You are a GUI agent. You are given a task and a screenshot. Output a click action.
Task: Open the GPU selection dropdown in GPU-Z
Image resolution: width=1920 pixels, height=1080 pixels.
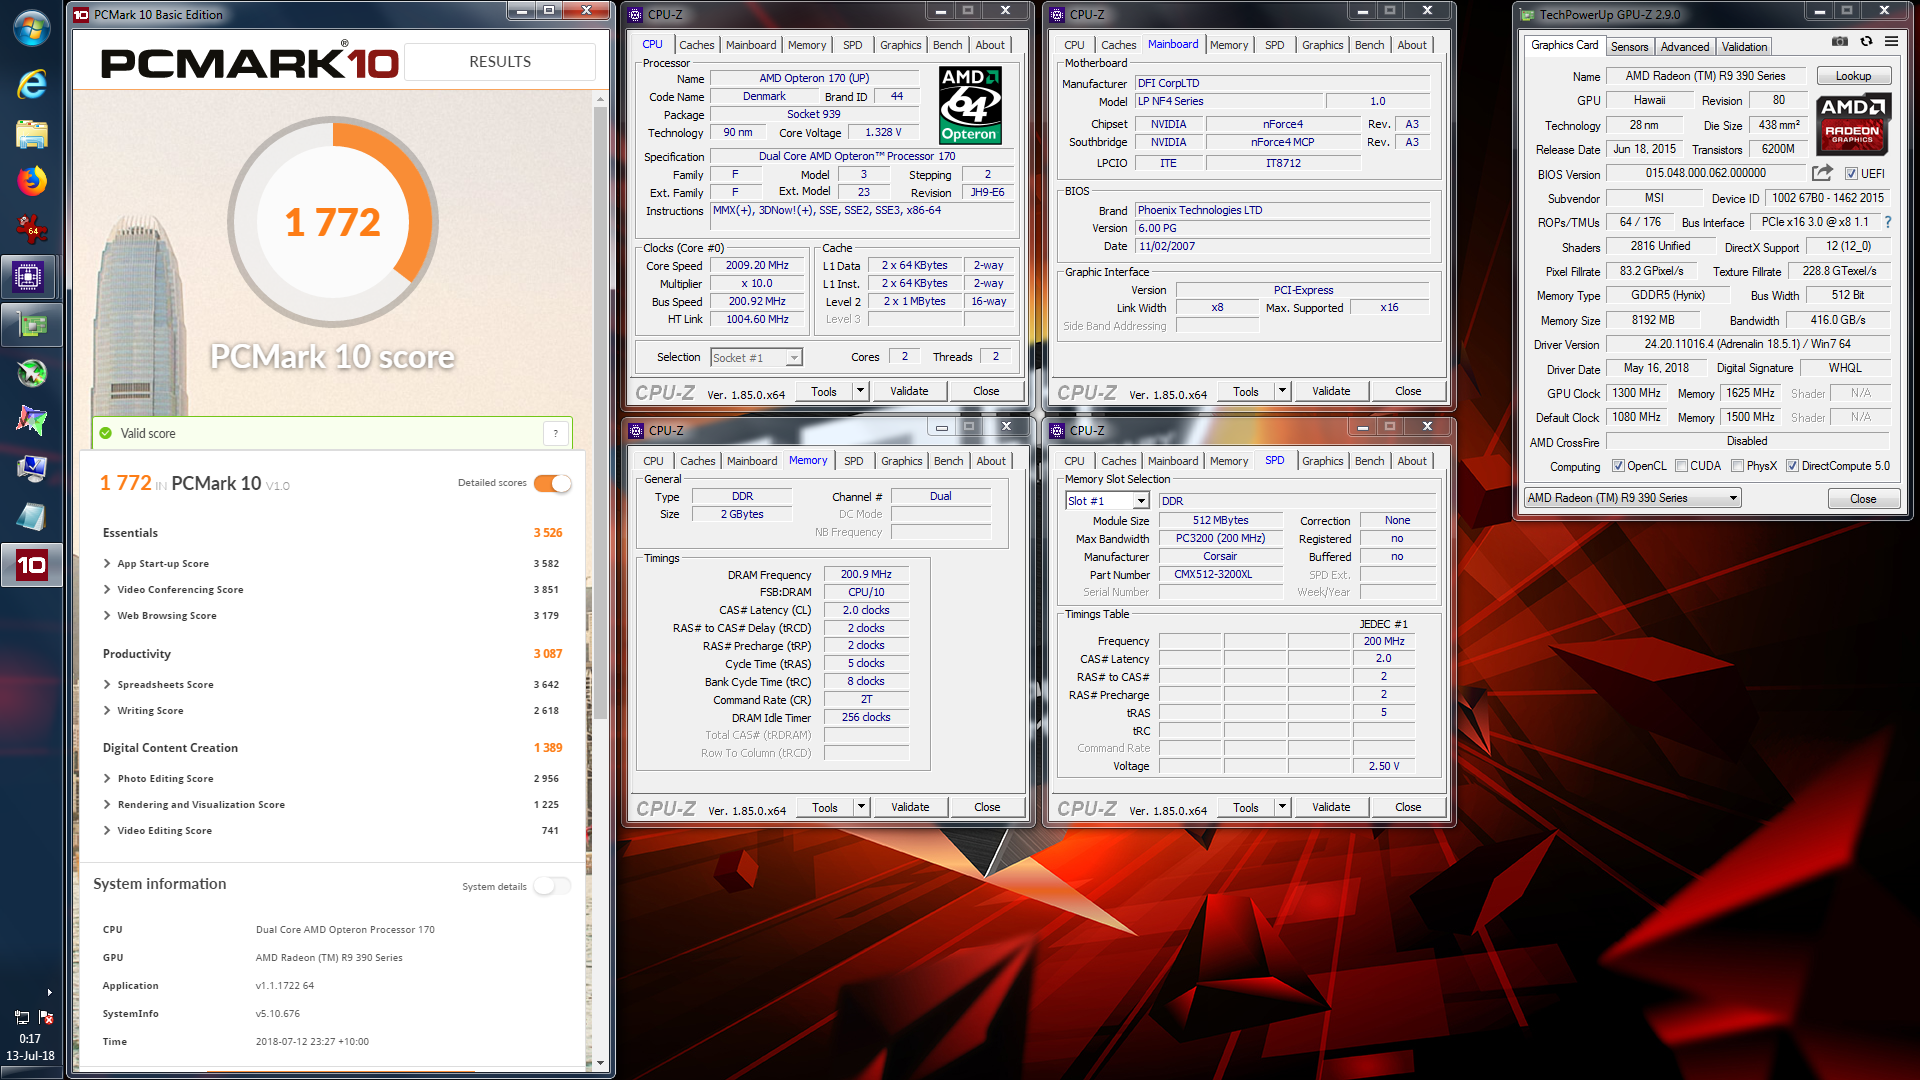pos(1632,498)
